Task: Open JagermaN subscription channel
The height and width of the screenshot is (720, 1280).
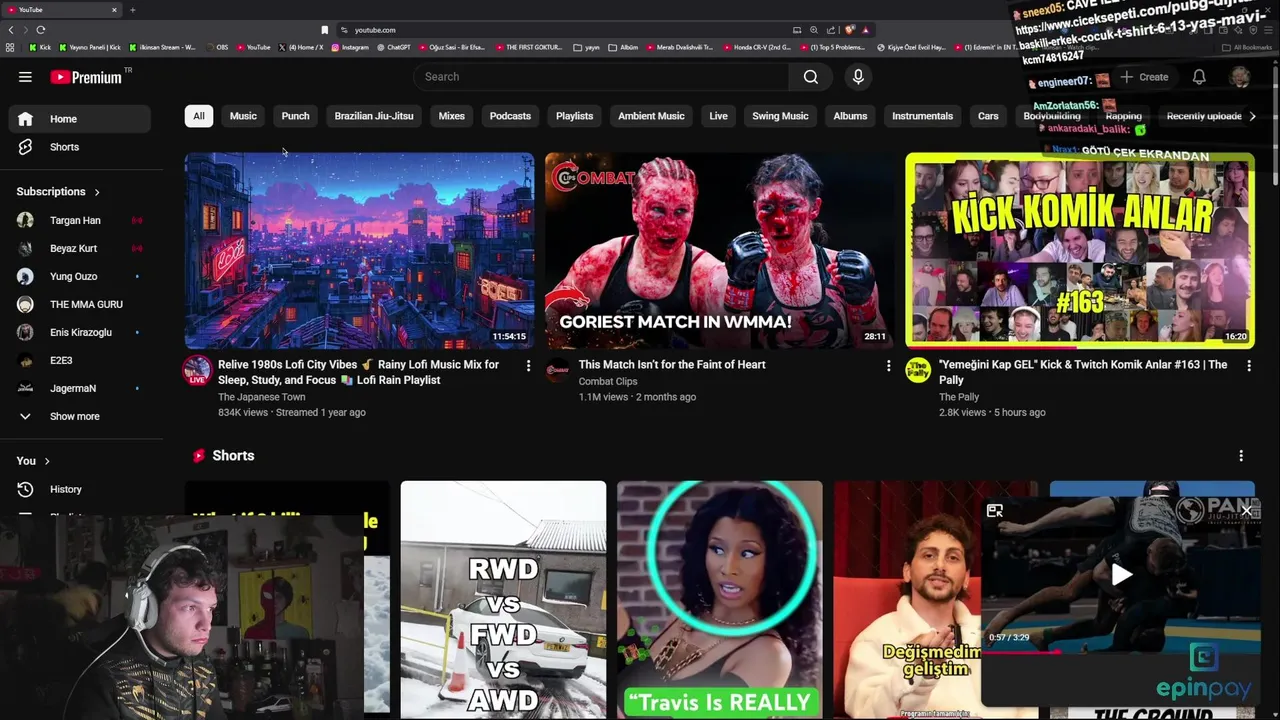Action: point(80,389)
